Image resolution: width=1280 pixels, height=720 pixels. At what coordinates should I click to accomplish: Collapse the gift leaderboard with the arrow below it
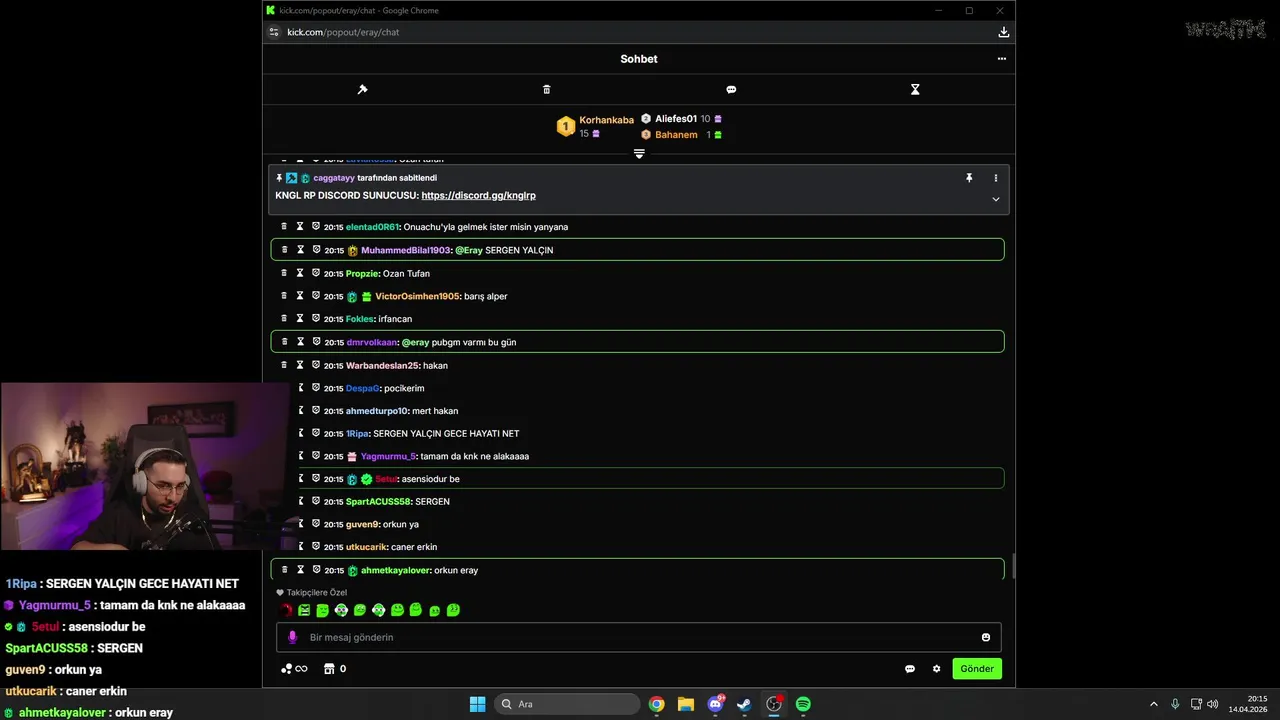click(639, 153)
